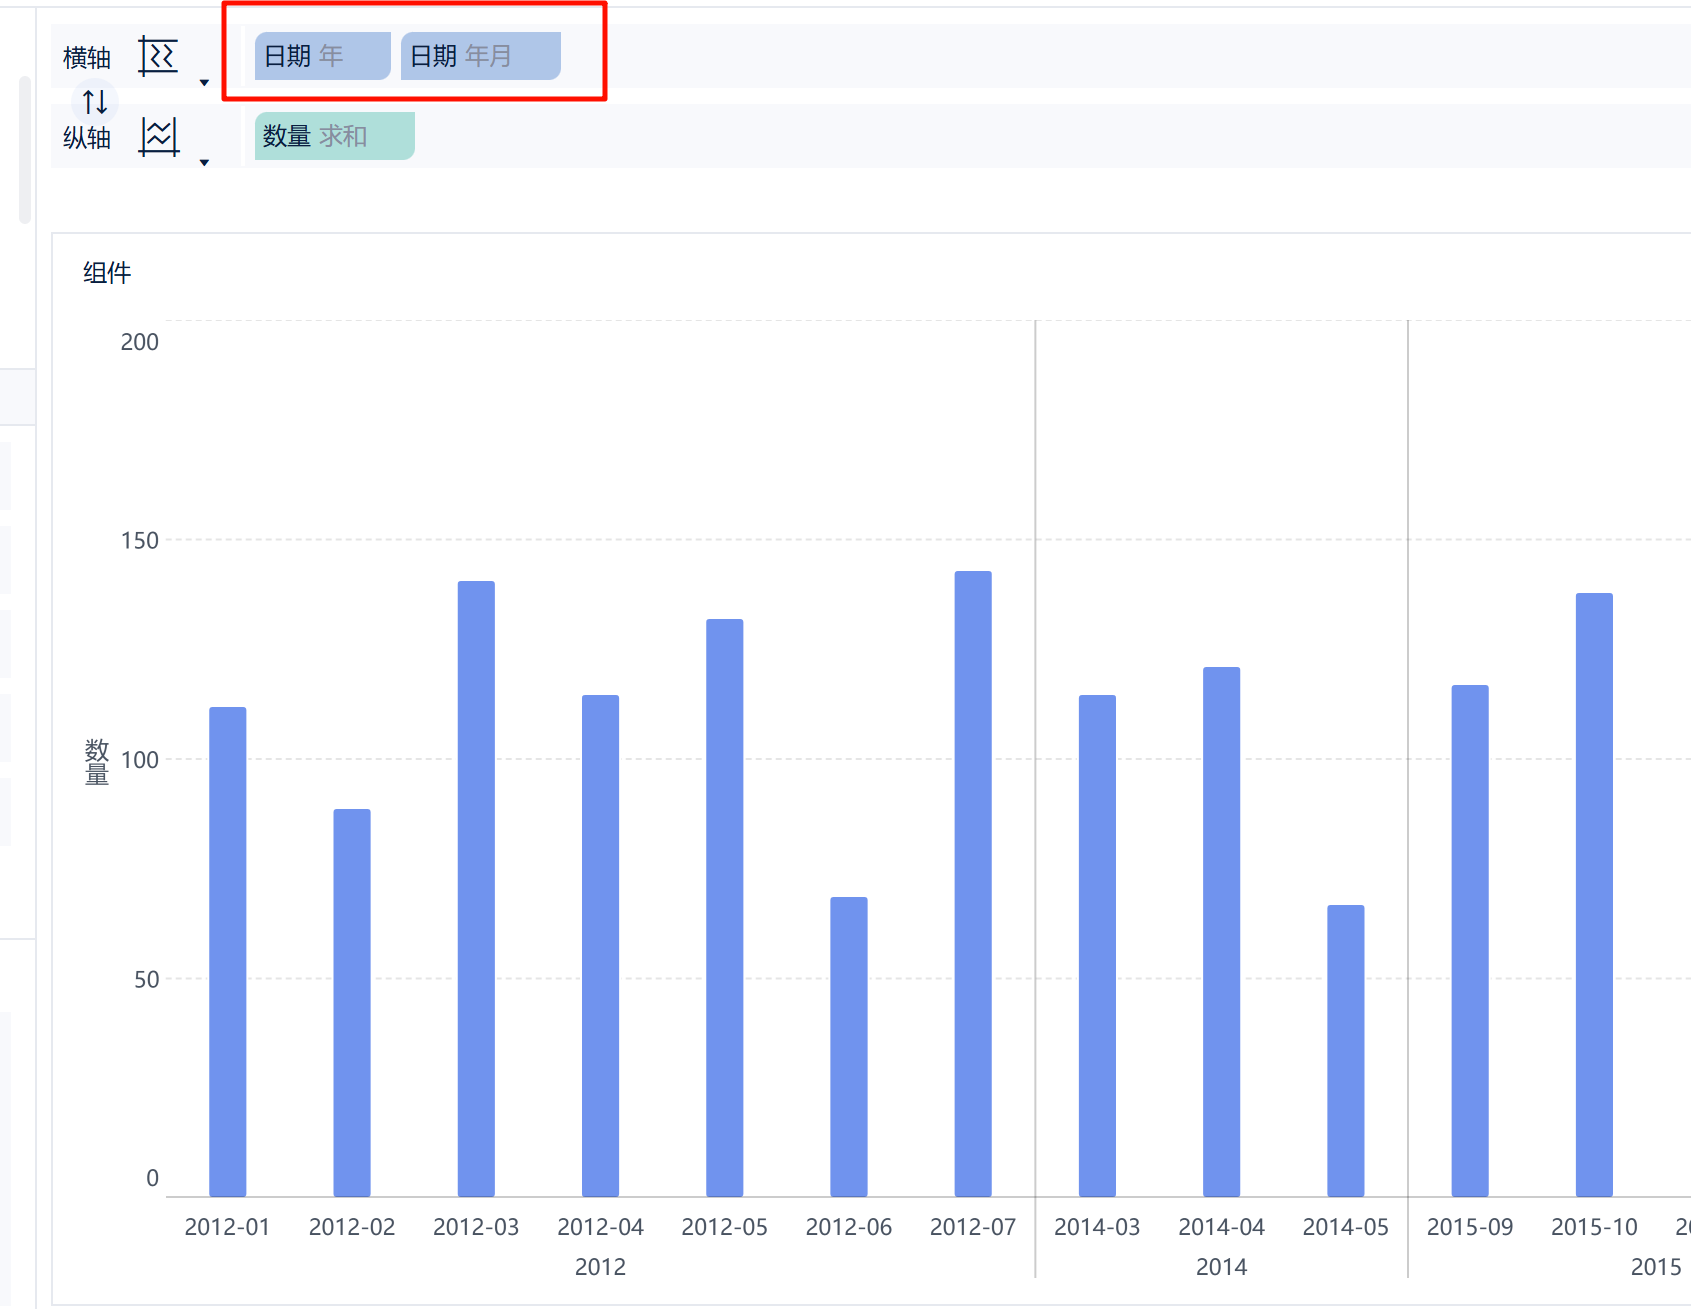Click the horizontal axis chart-type icon
This screenshot has height=1309, width=1691.
coord(158,56)
